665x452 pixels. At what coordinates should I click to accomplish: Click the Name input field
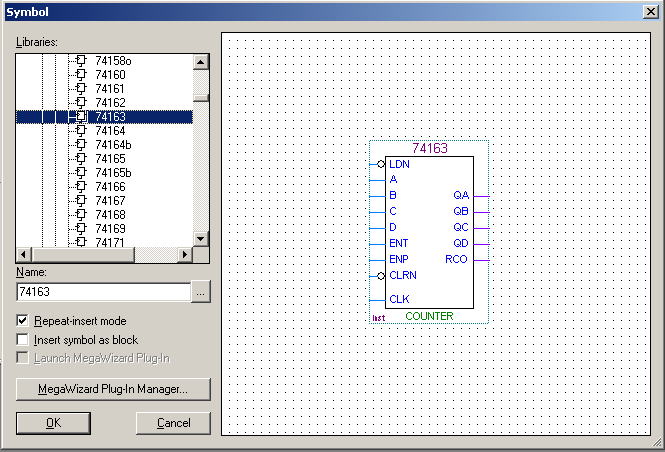[x=103, y=292]
